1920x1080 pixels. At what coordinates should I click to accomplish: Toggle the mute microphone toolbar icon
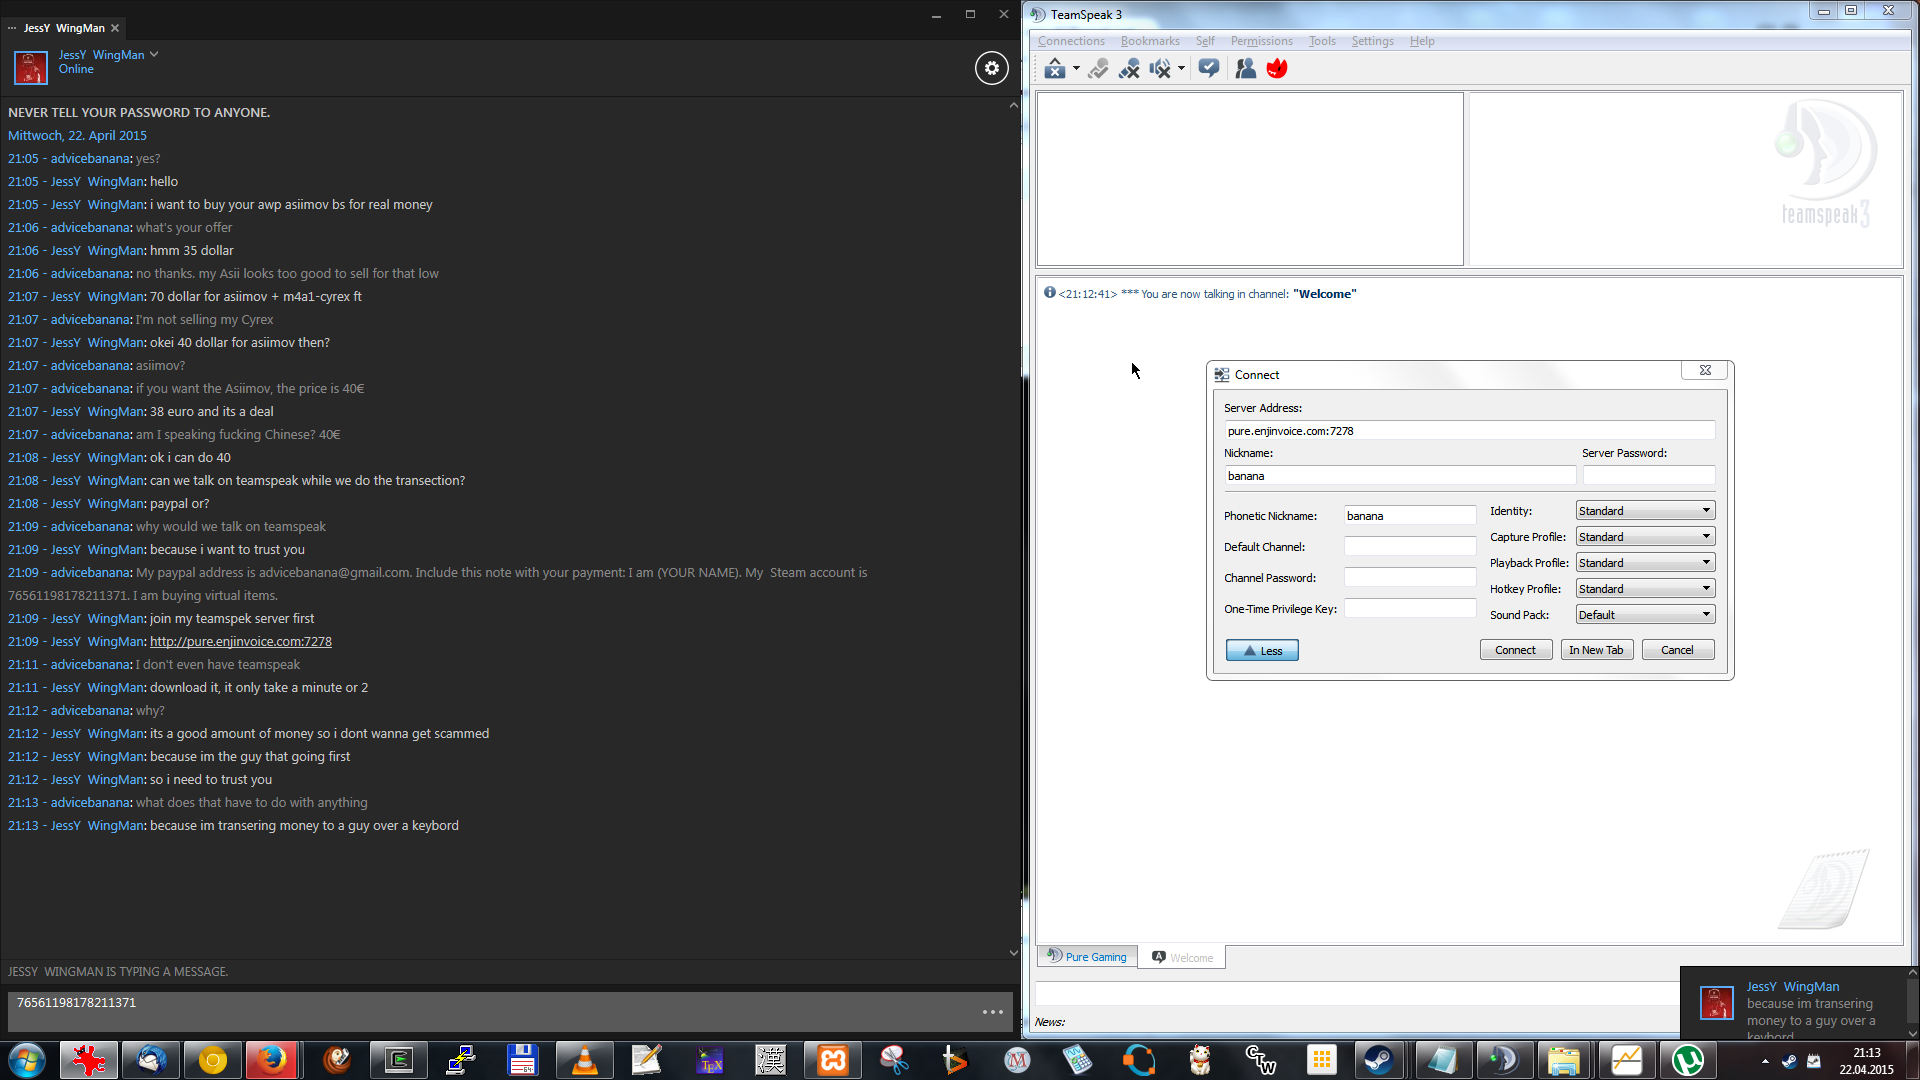point(1129,69)
